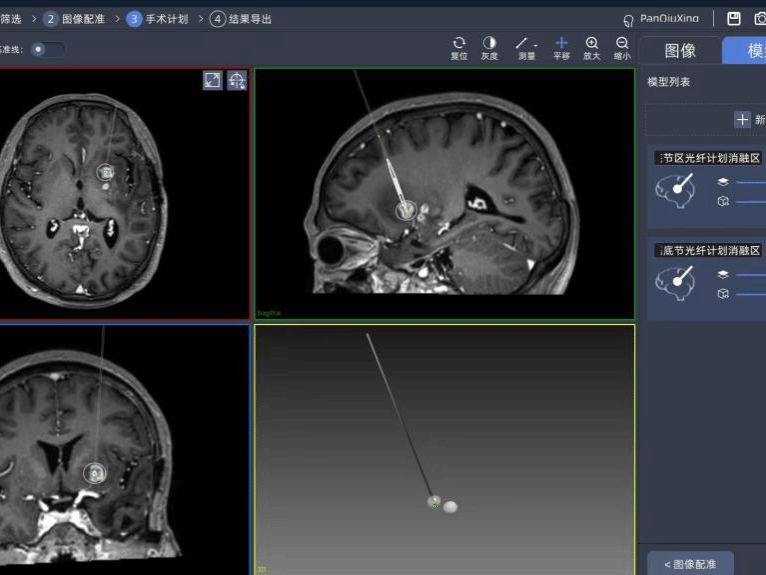
Task: Open the measure tool dropdown arrow
Action: (535, 44)
